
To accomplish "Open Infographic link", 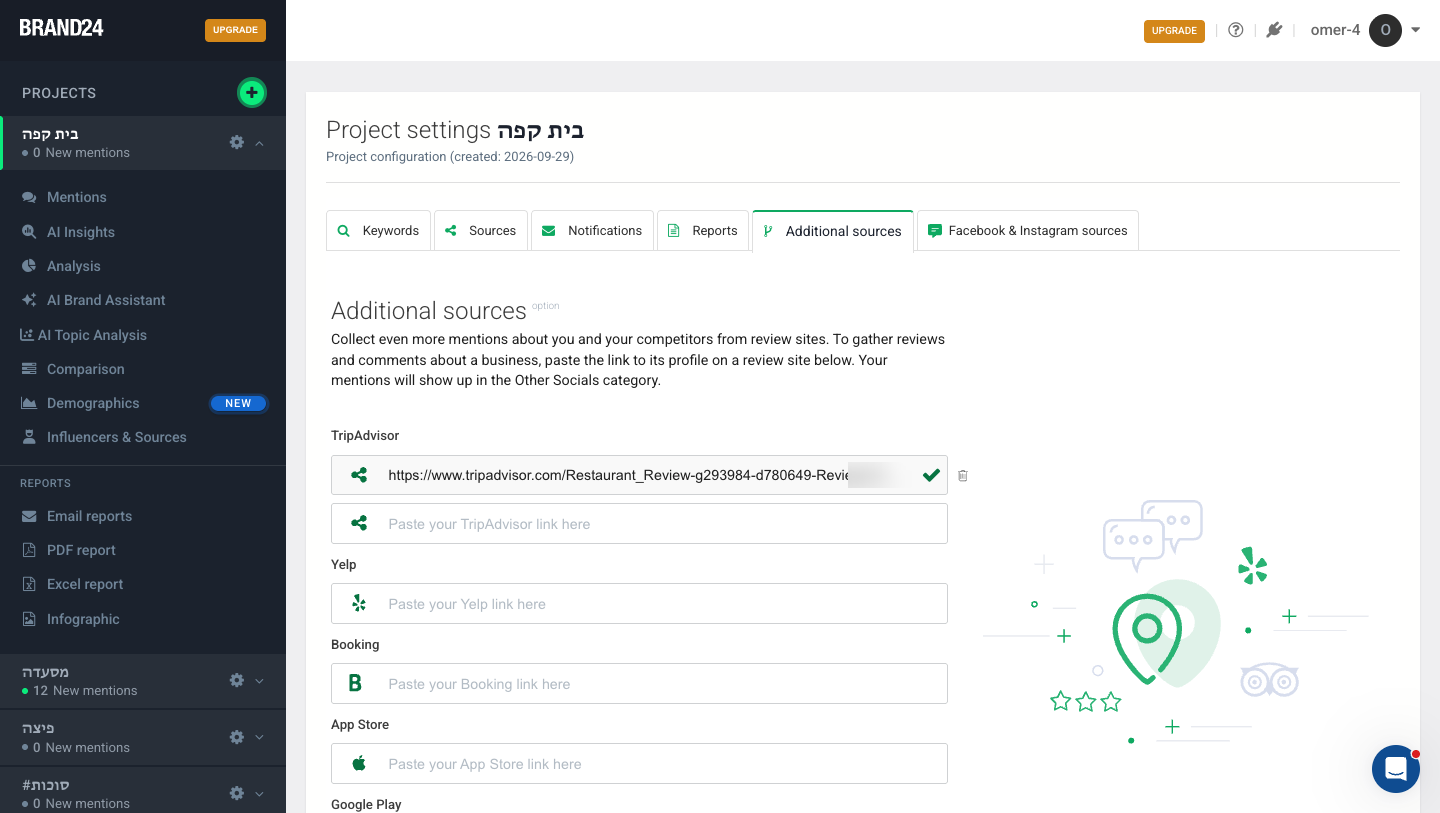I will click(83, 619).
